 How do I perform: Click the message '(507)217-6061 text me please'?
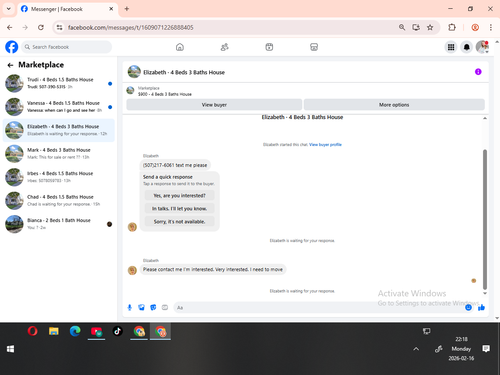pos(175,165)
